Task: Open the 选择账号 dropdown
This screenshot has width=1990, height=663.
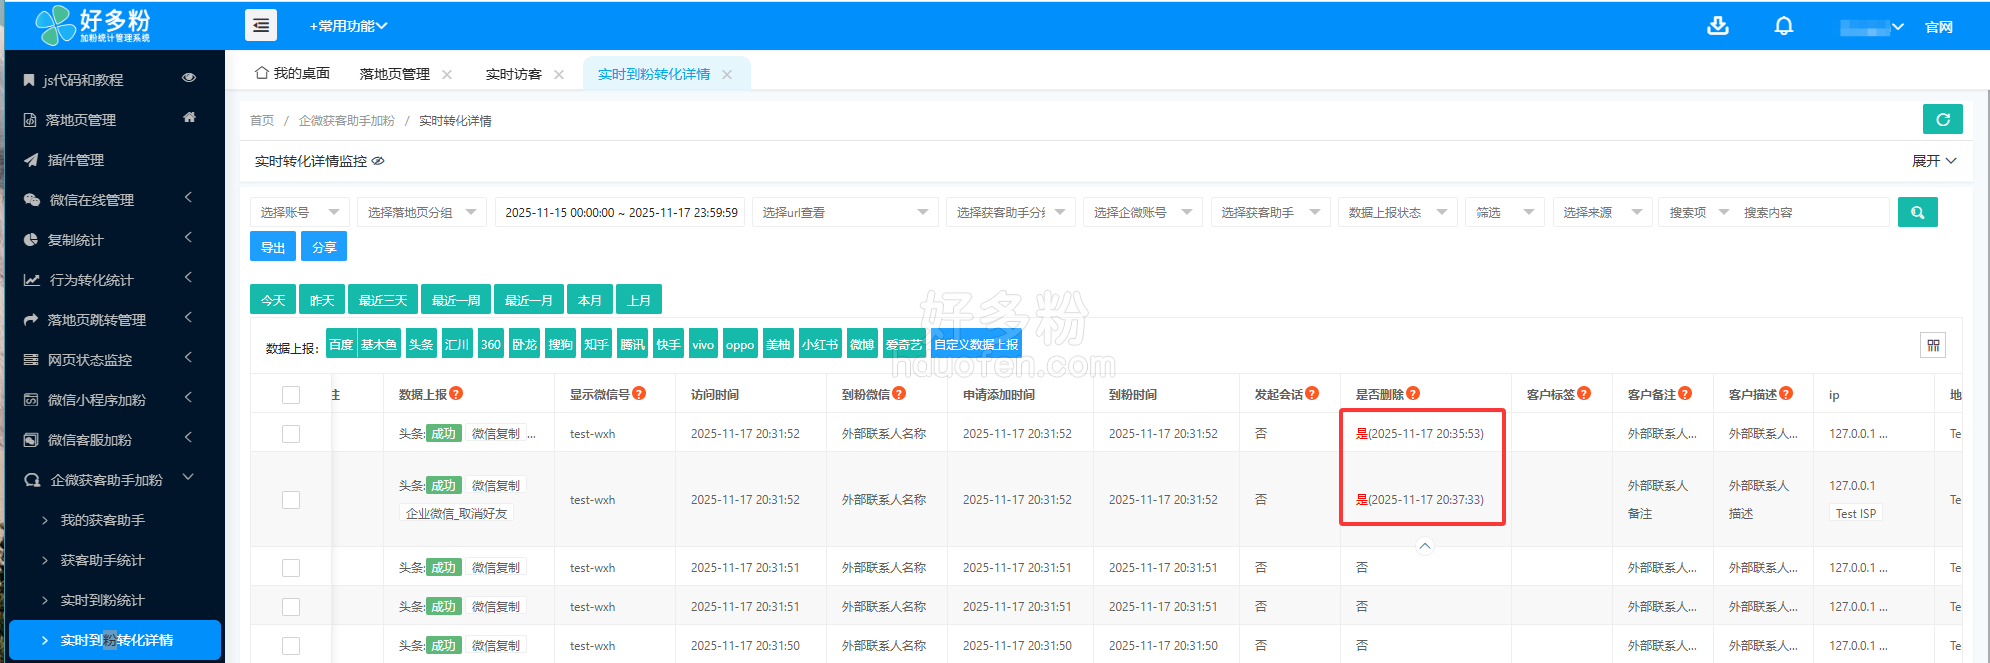Action: 299,212
